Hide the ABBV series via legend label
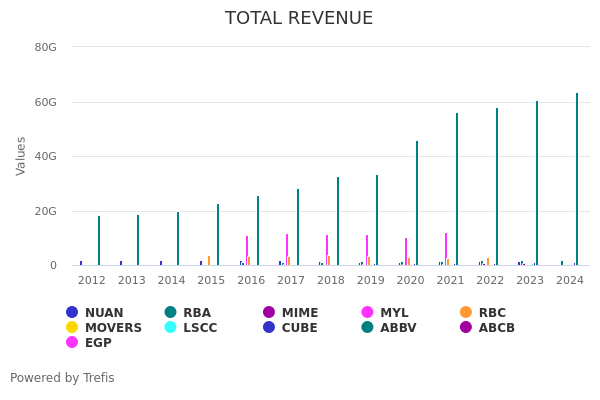The image size is (600, 400). (x=398, y=328)
